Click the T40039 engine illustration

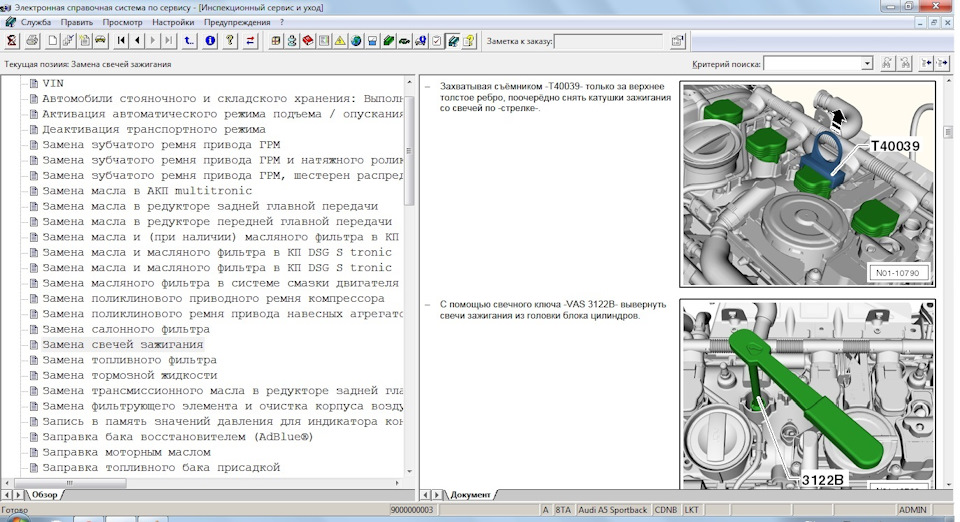pyautogui.click(x=808, y=184)
